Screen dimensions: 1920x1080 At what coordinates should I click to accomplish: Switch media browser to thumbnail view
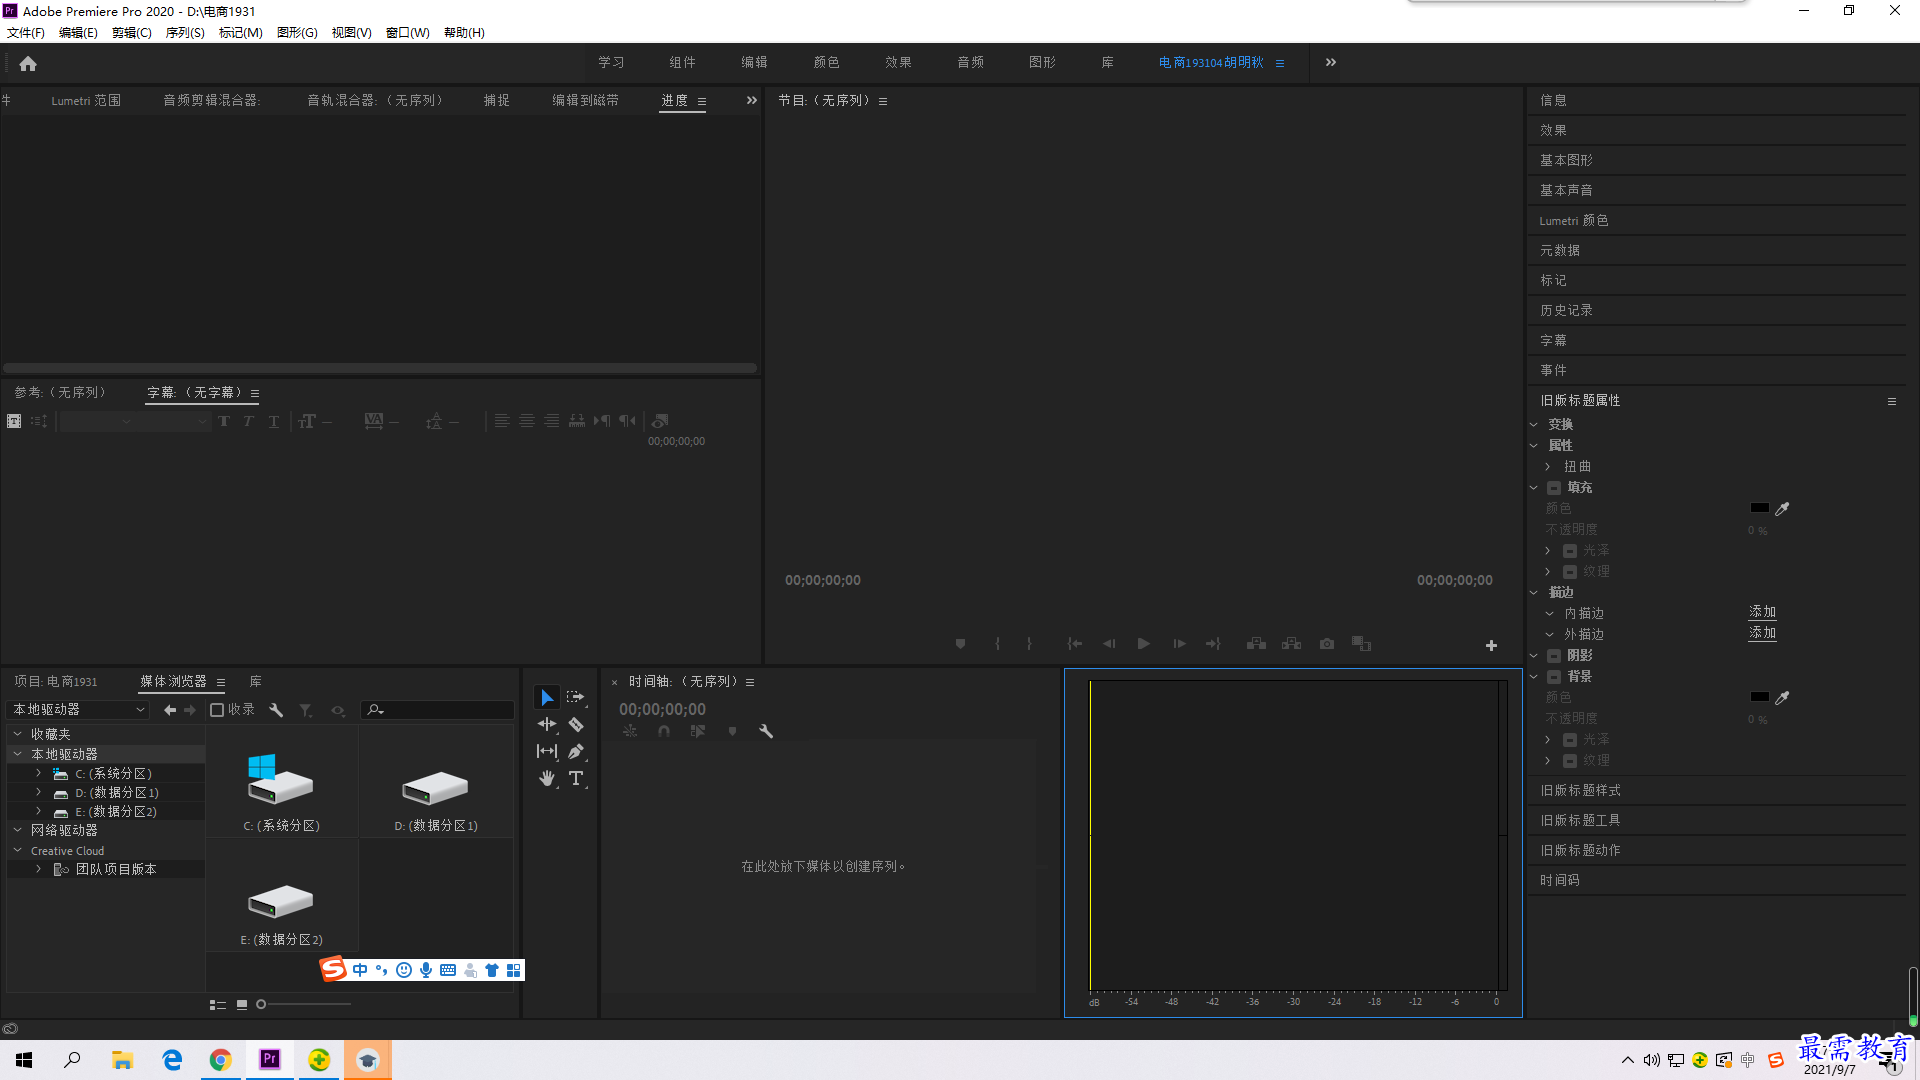click(x=242, y=1004)
